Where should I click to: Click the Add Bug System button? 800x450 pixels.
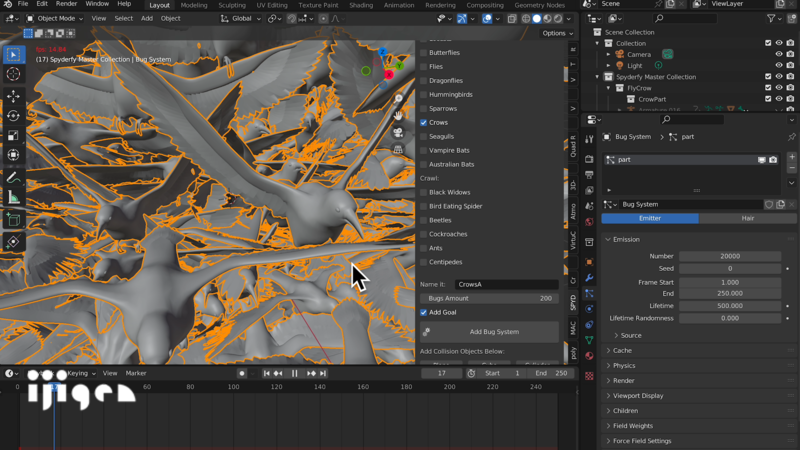pos(489,332)
